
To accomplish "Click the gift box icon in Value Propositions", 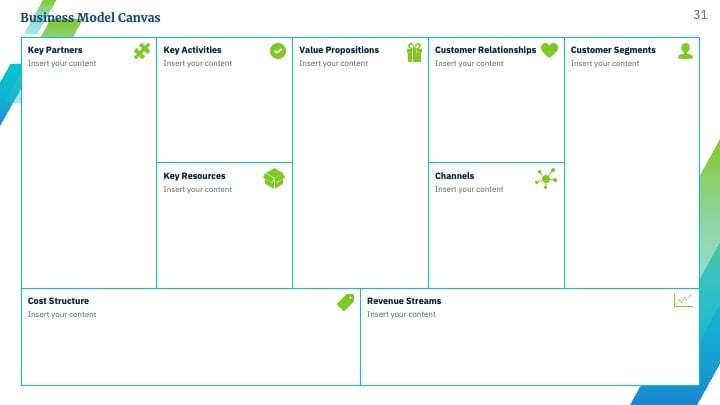I will pyautogui.click(x=414, y=52).
